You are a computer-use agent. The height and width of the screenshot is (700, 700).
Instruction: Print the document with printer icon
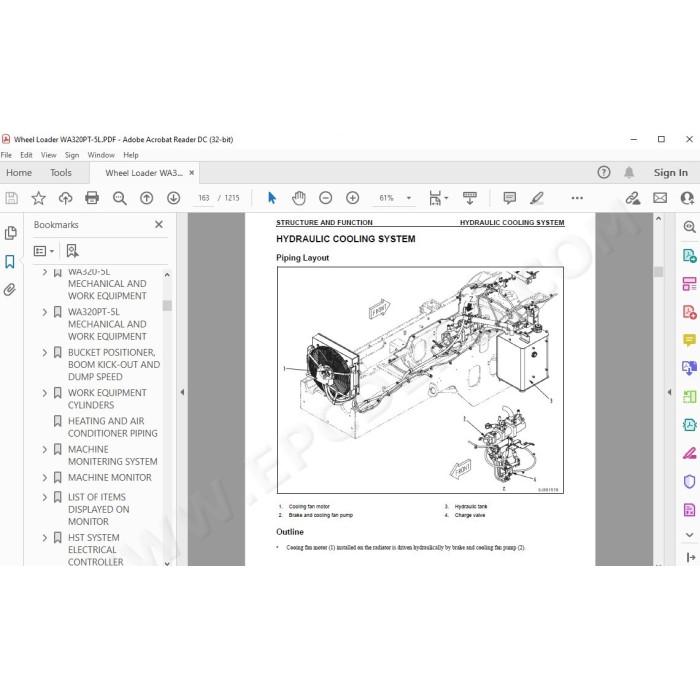pos(92,198)
